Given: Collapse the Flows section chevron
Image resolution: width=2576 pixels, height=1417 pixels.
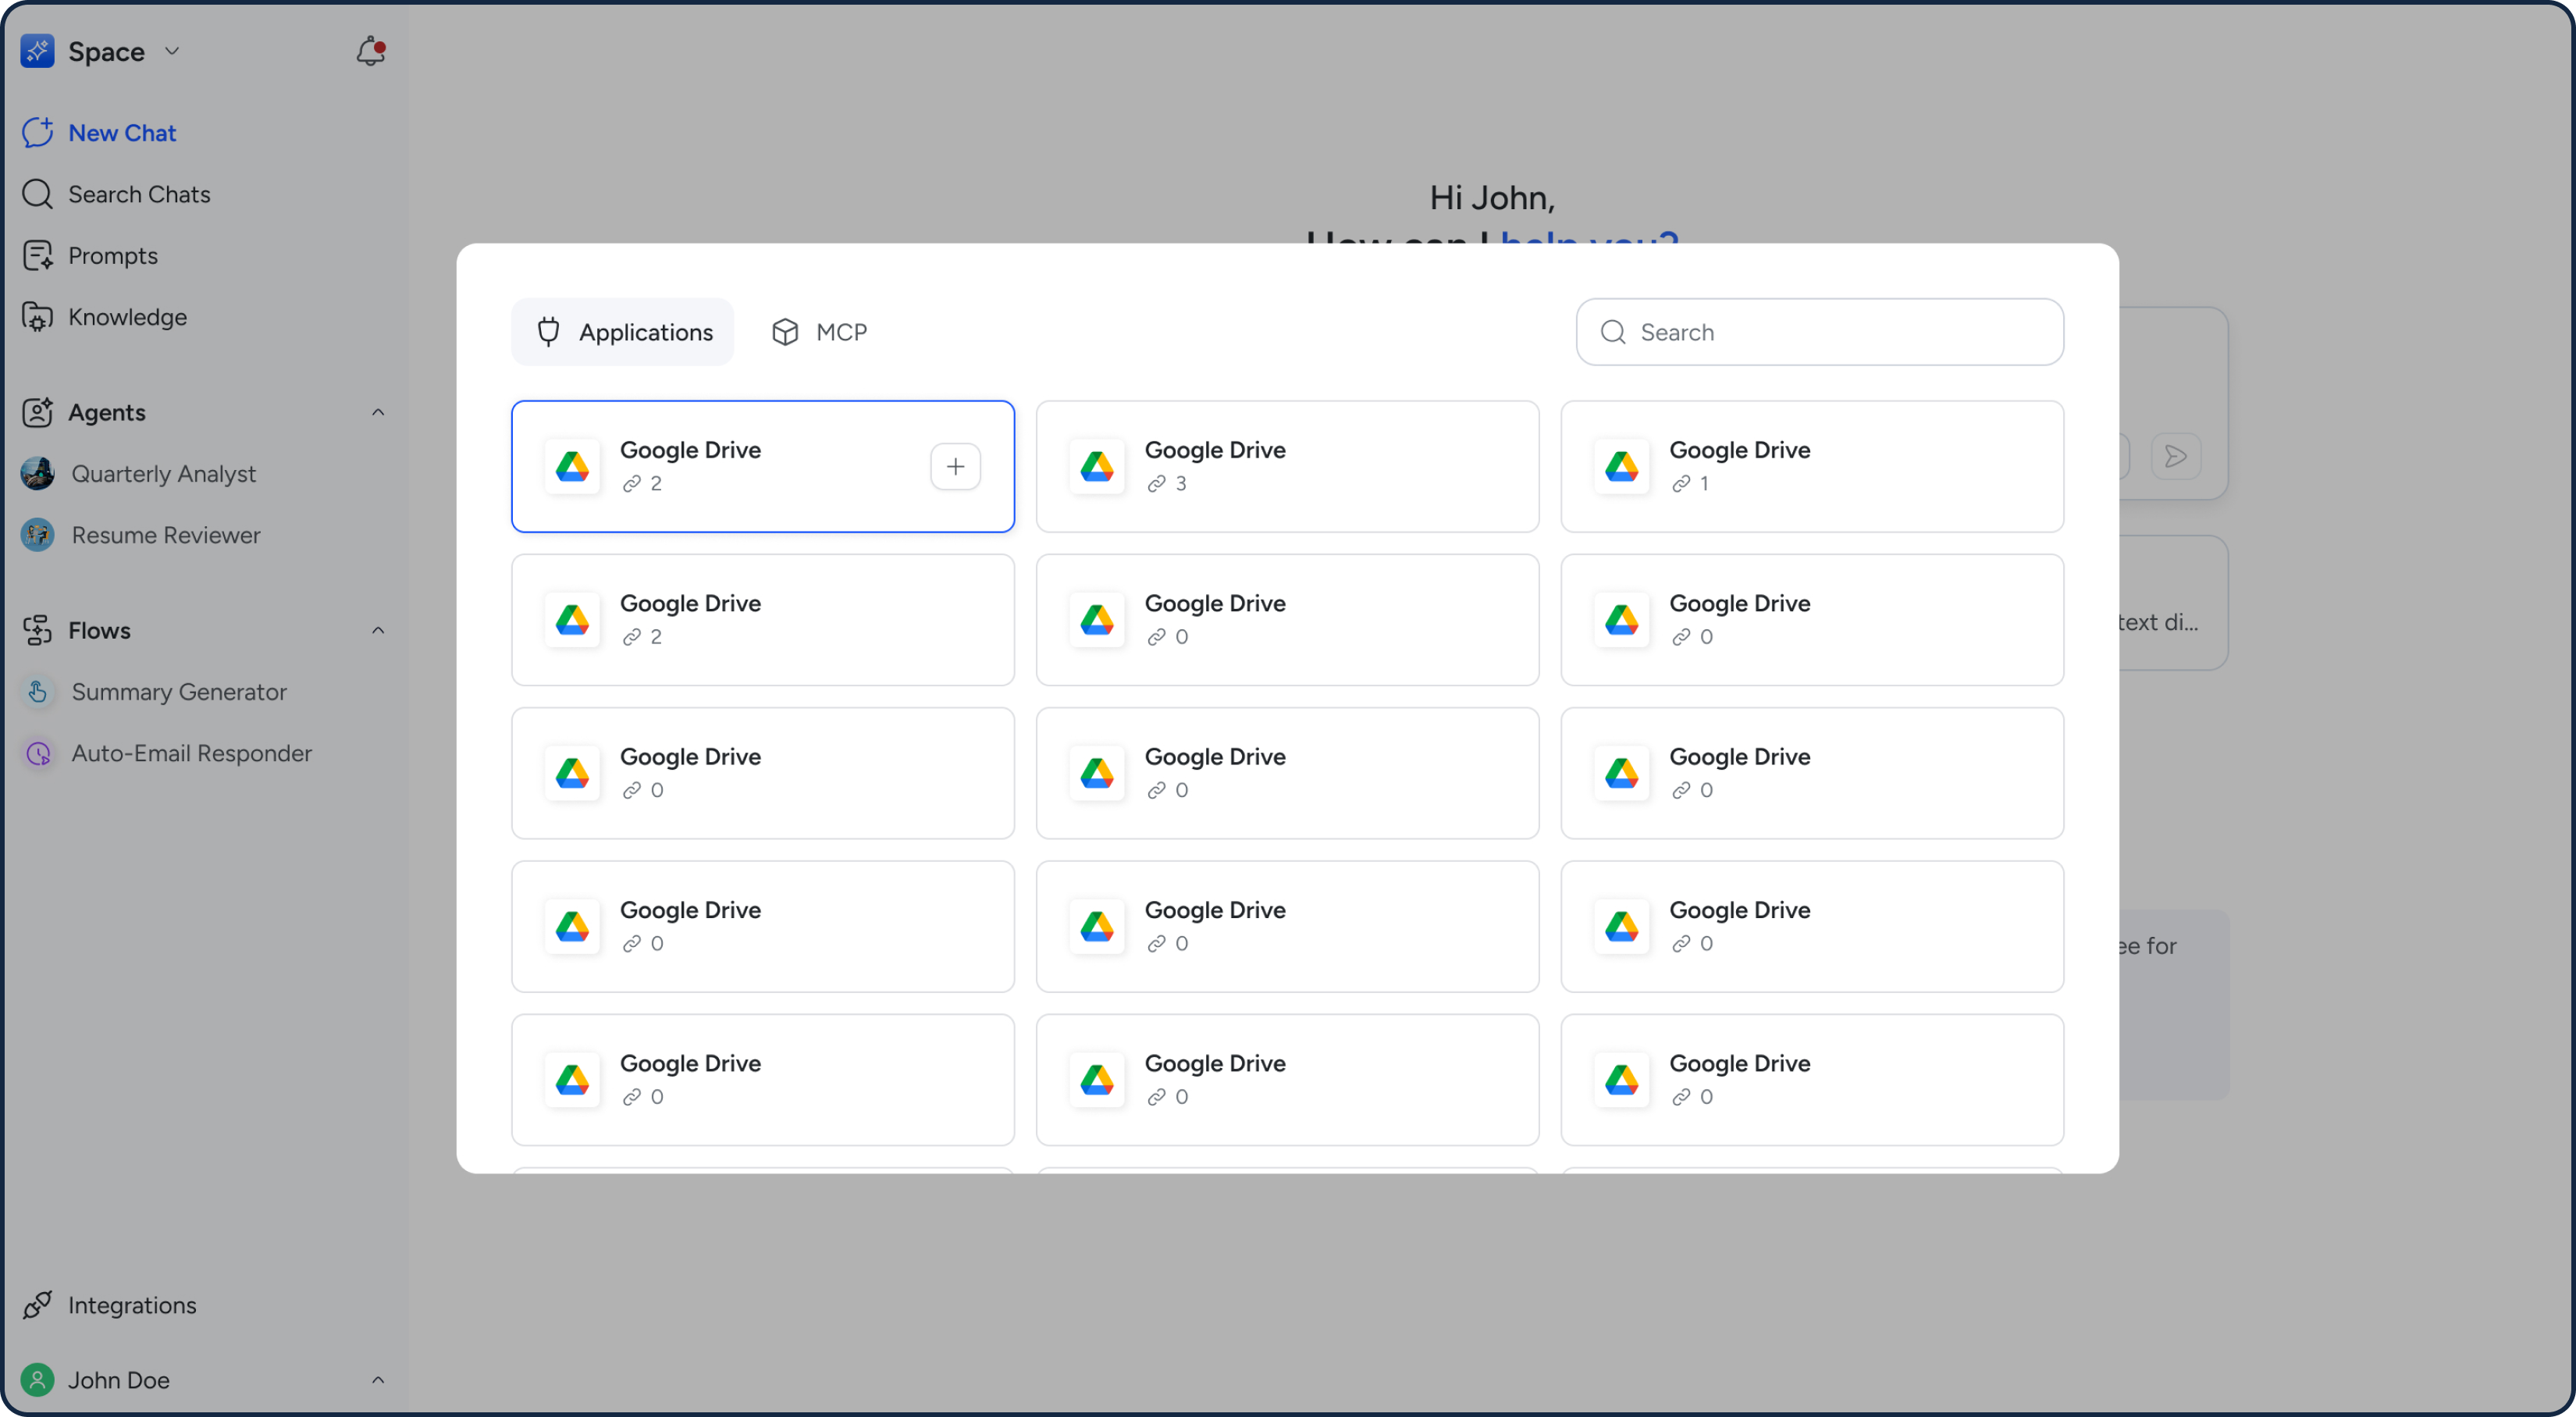Looking at the screenshot, I should click(378, 630).
